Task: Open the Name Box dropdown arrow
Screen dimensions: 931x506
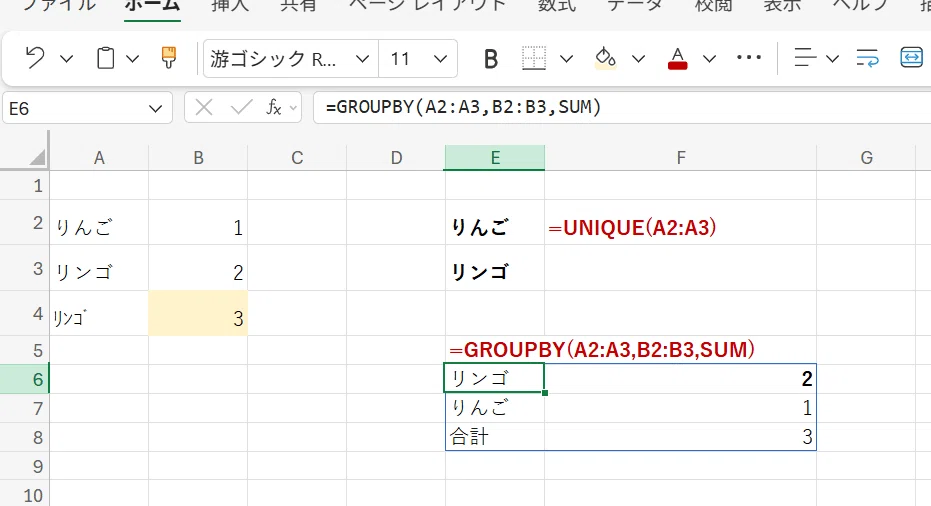Action: click(156, 109)
